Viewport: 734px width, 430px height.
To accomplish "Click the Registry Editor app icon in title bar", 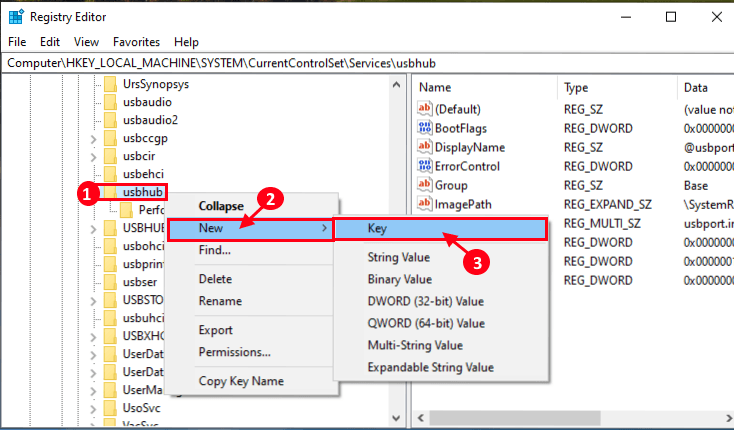I will pos(16,17).
